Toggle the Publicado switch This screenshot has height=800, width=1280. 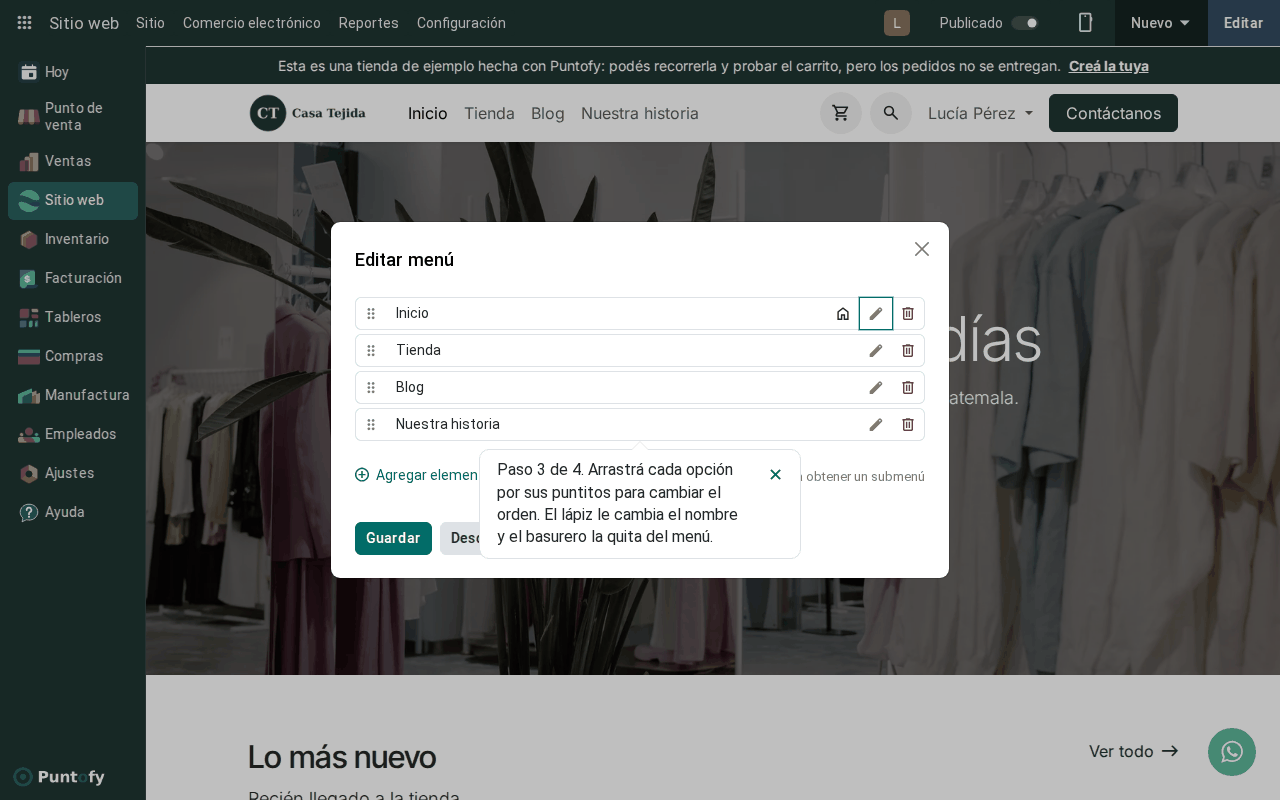[1025, 23]
